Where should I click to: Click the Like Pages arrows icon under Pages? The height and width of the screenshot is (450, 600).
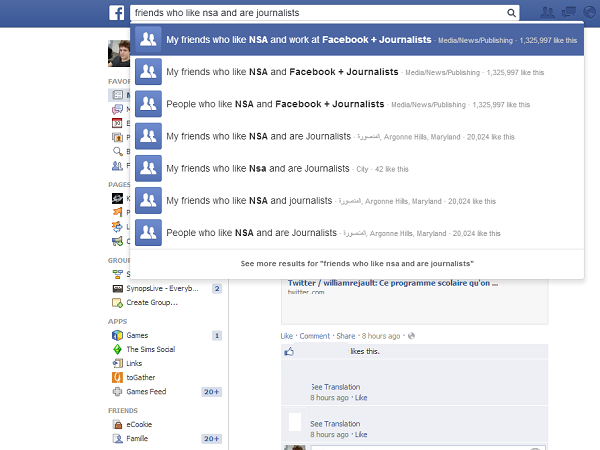[117, 227]
